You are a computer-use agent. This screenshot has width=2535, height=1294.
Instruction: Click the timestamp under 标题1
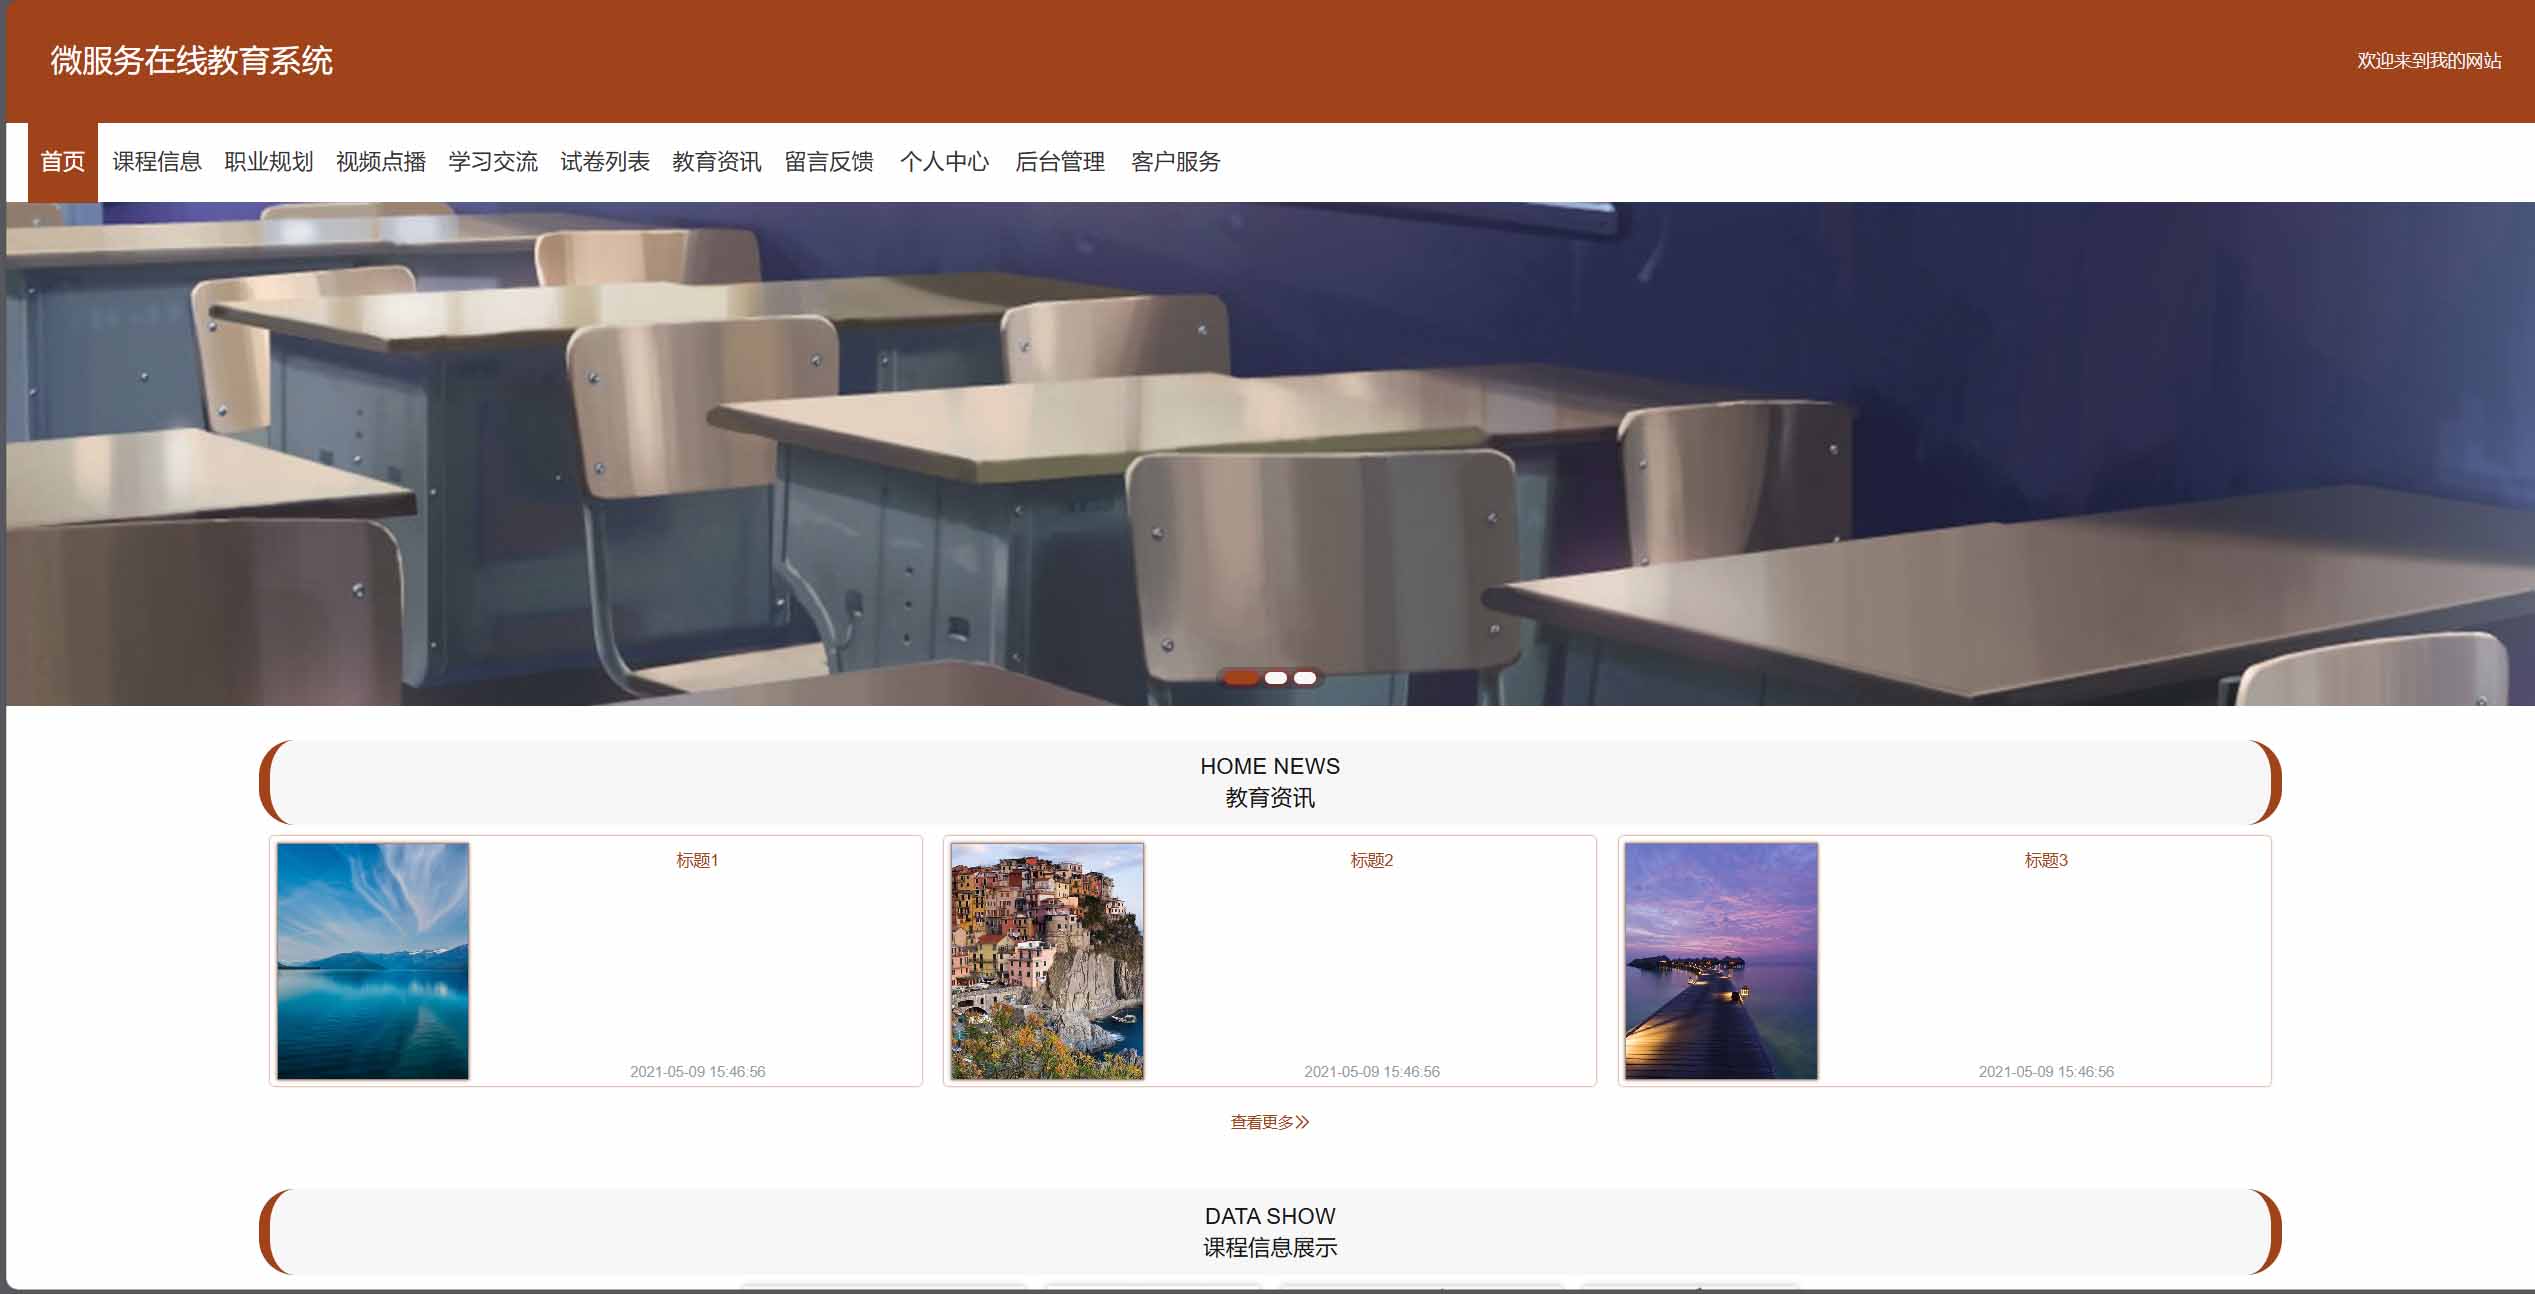tap(697, 1072)
